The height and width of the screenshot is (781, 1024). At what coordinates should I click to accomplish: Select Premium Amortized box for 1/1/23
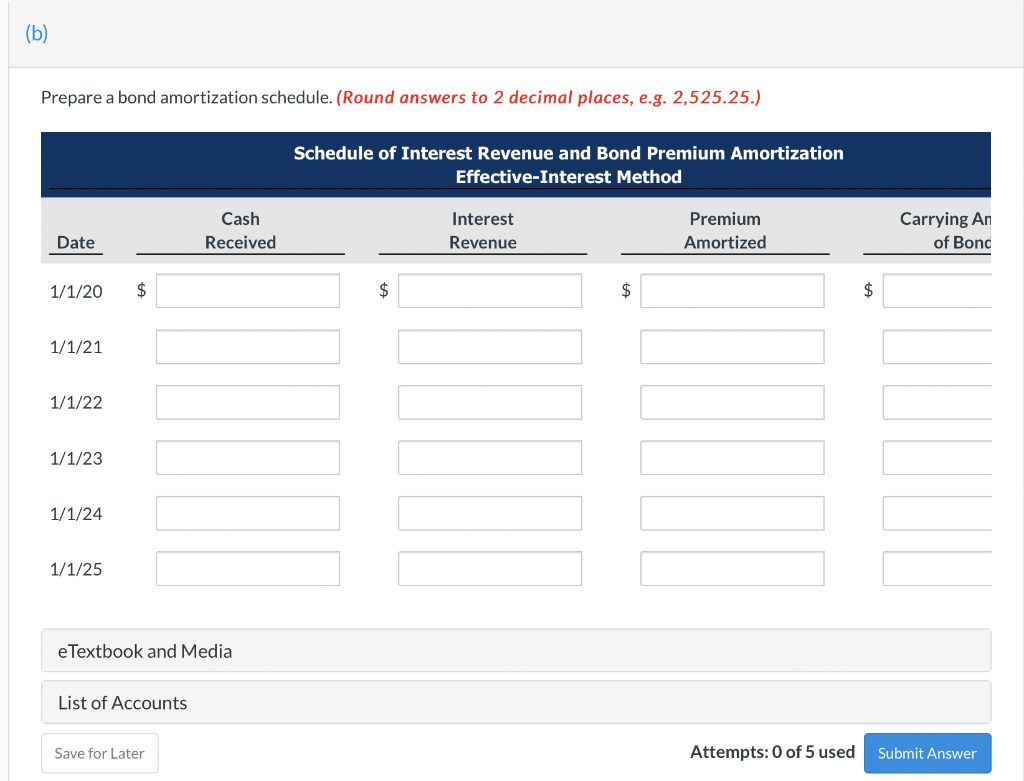click(732, 458)
